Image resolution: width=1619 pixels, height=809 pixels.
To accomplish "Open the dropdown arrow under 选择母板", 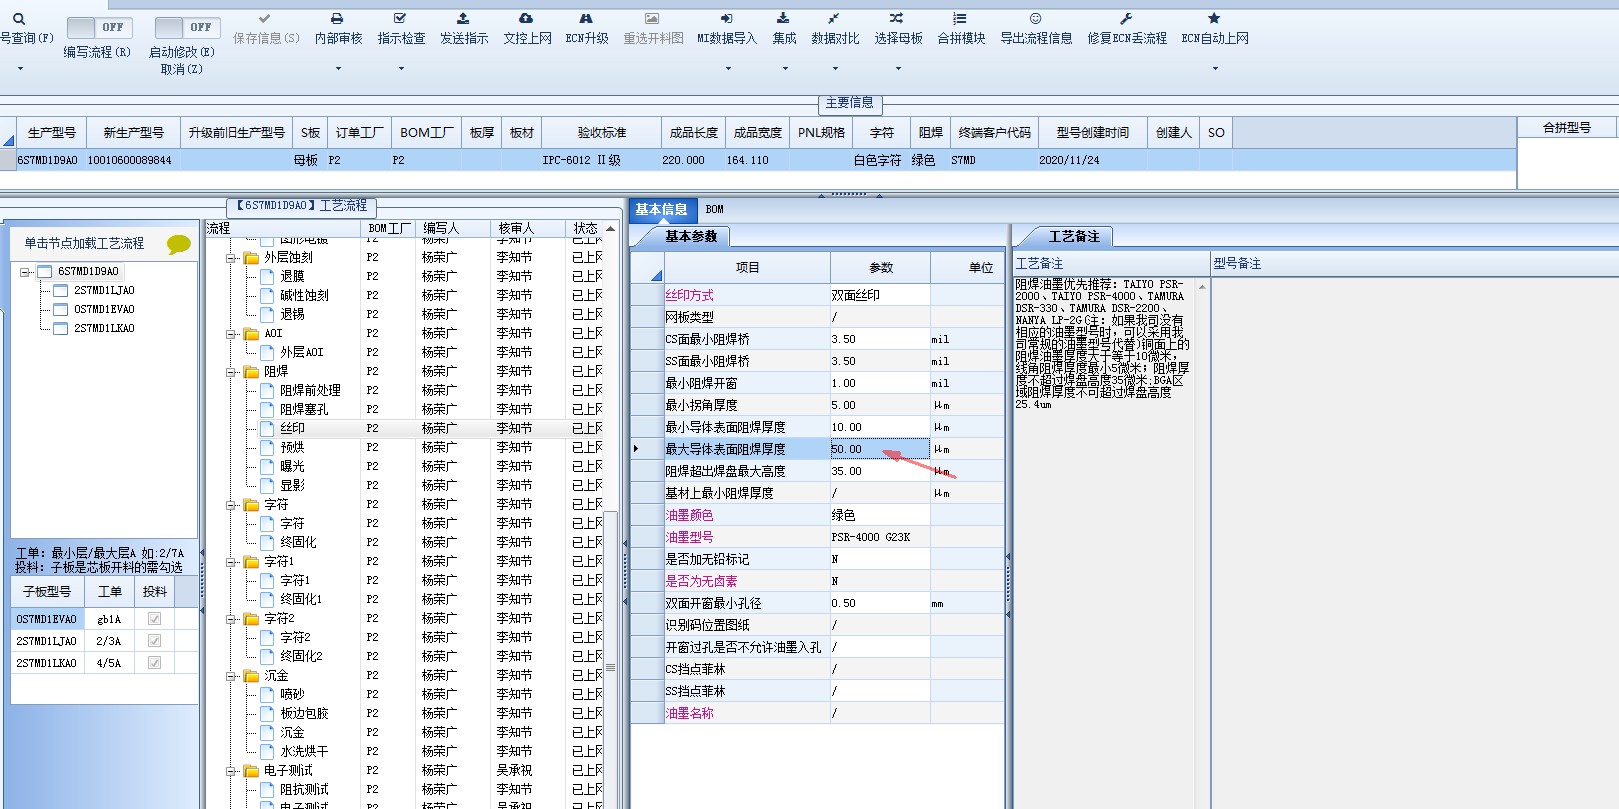I will click(898, 69).
